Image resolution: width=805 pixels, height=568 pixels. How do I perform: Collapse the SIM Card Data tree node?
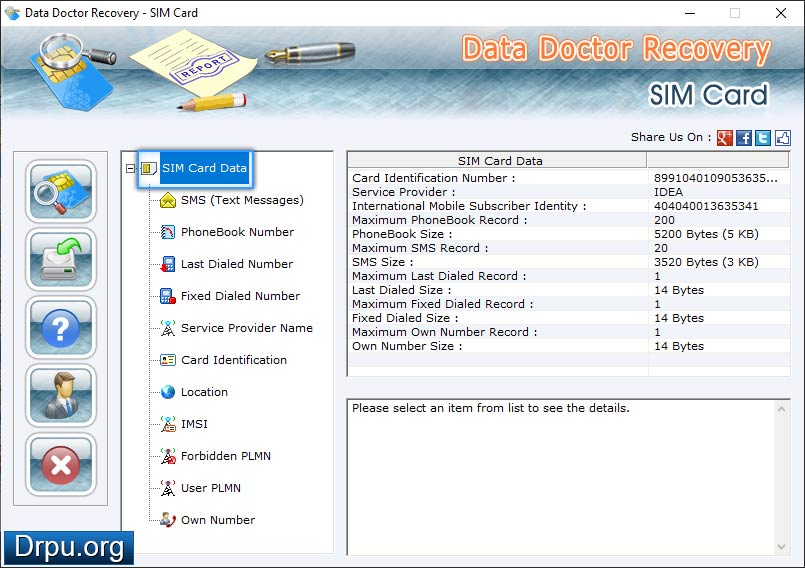130,168
